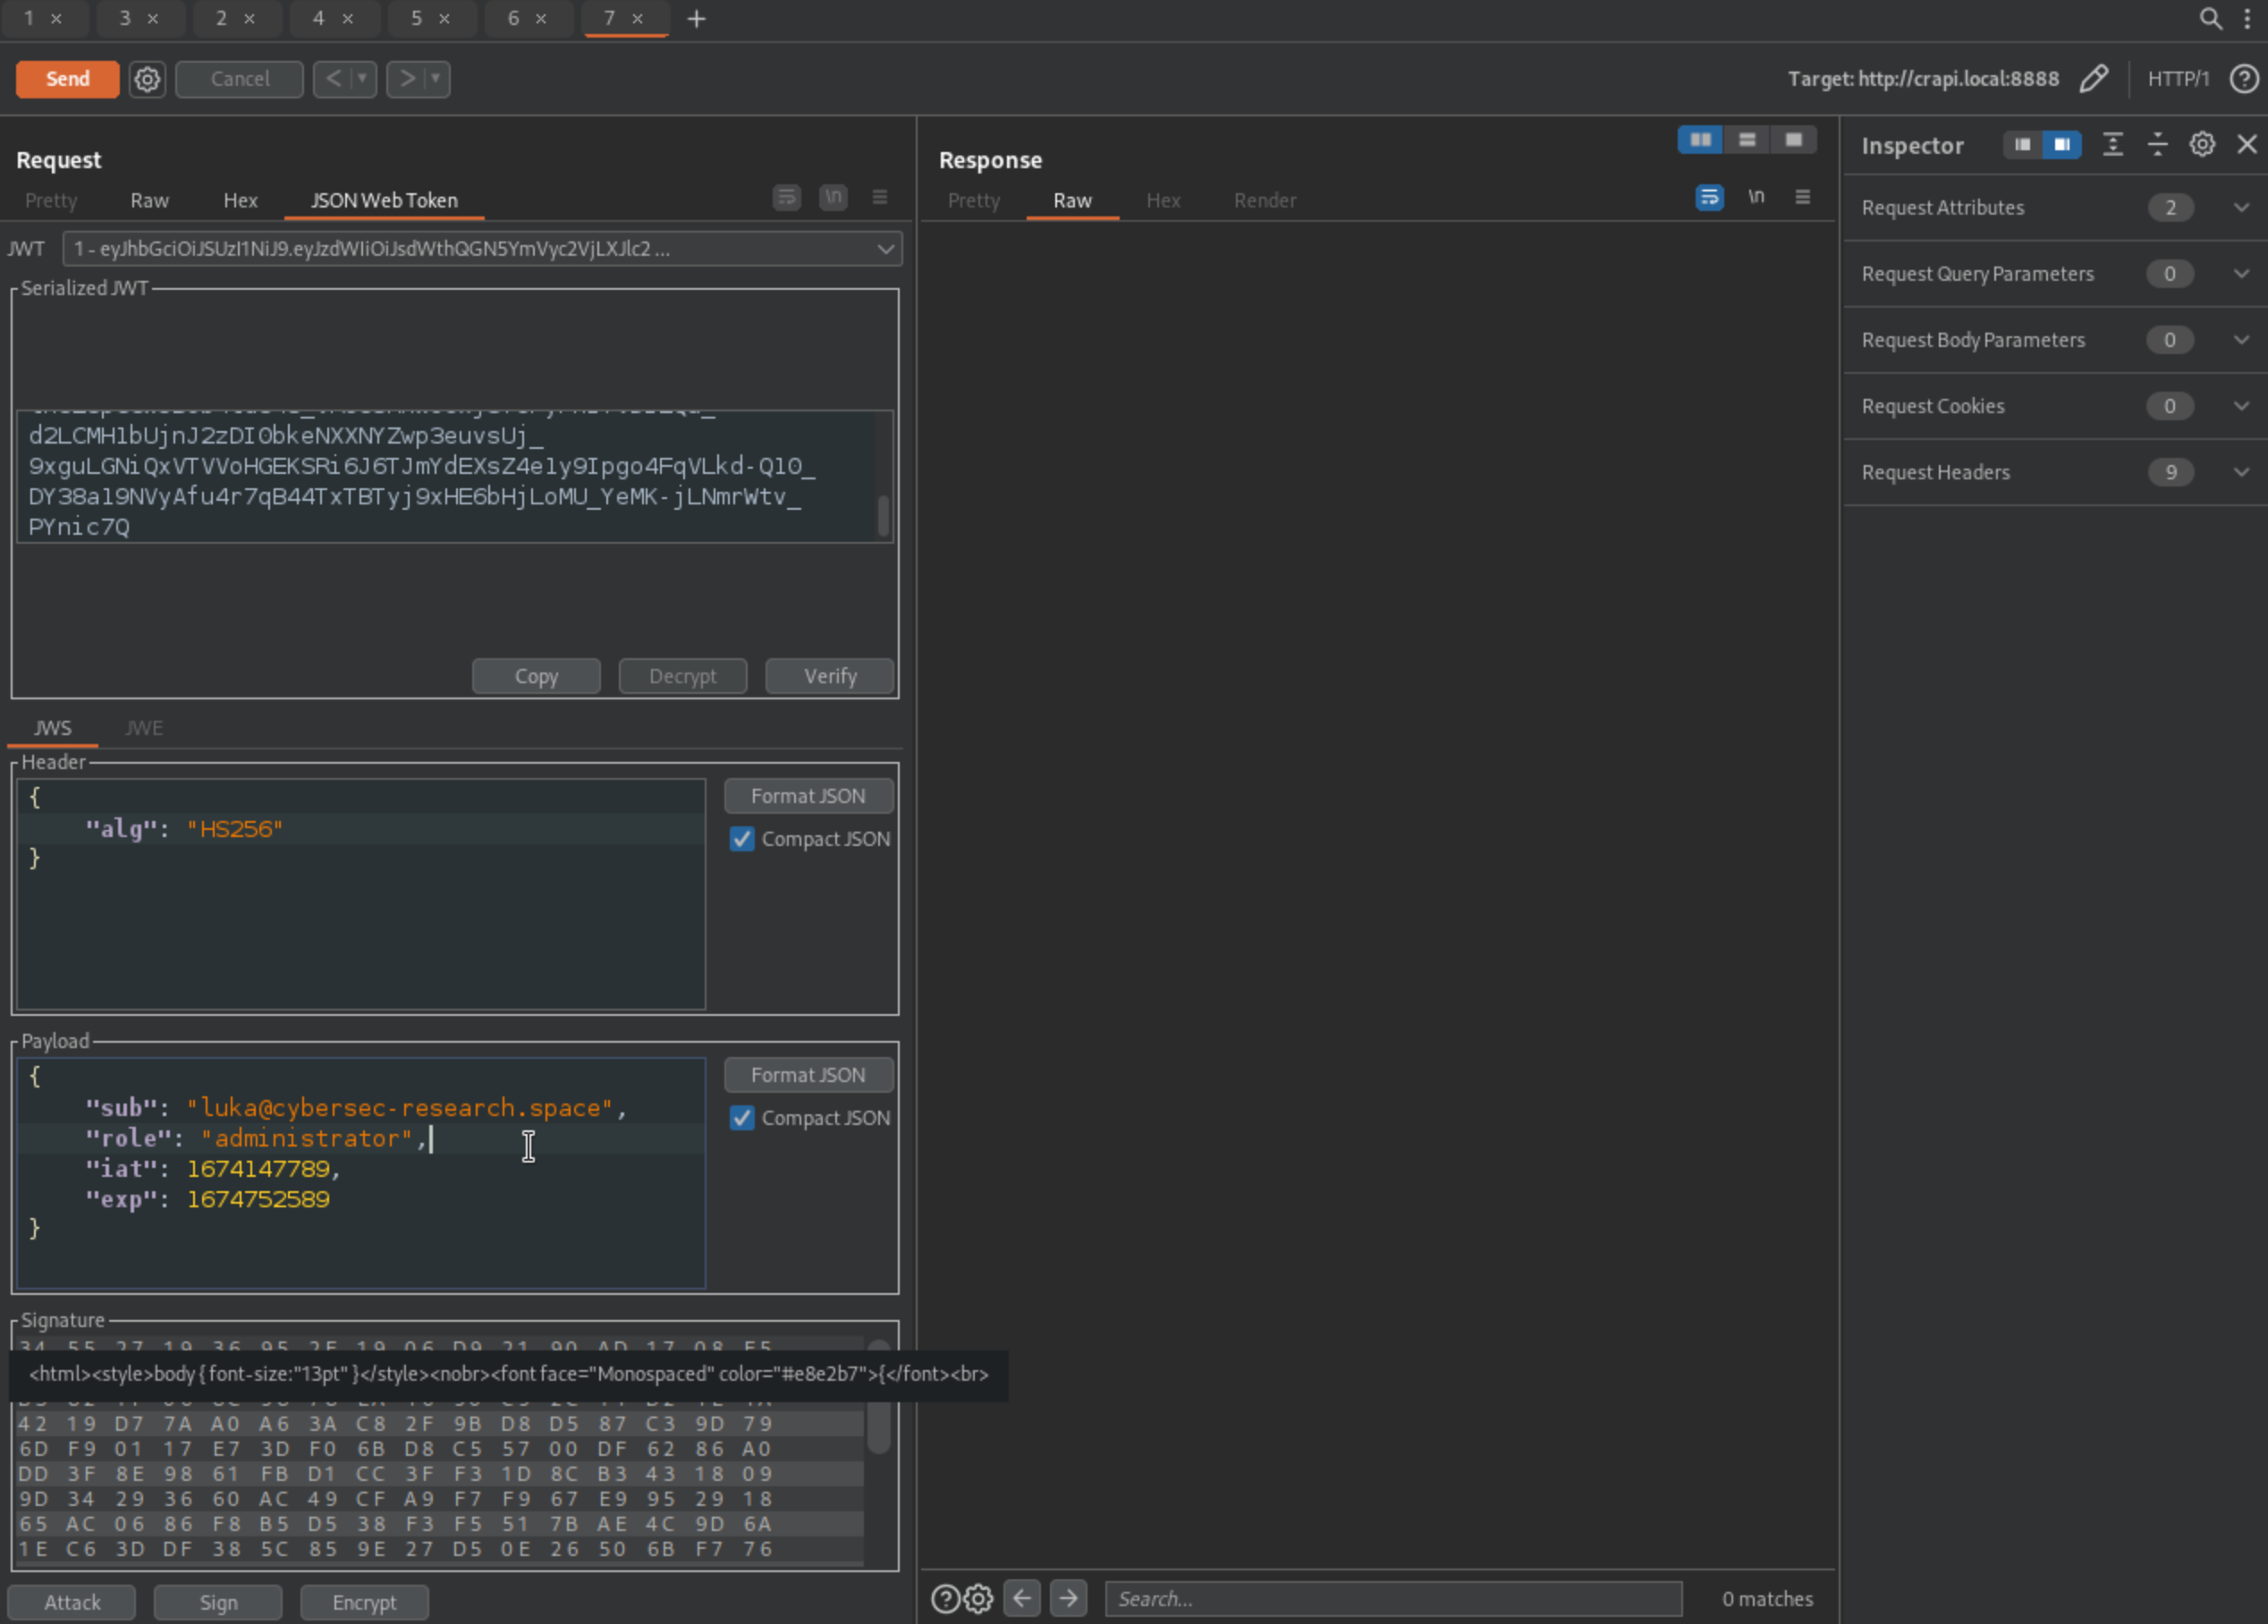The image size is (2268, 1624).
Task: Open the Inspector settings gear icon
Action: click(x=2202, y=145)
